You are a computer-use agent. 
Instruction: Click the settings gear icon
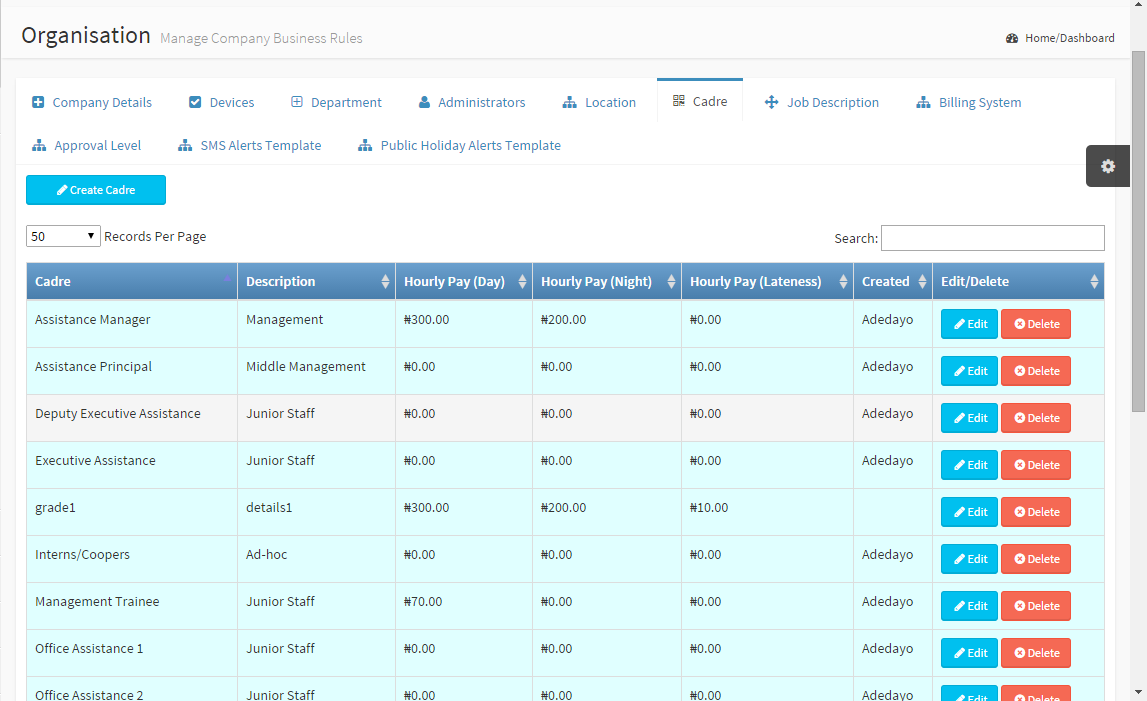1107,166
